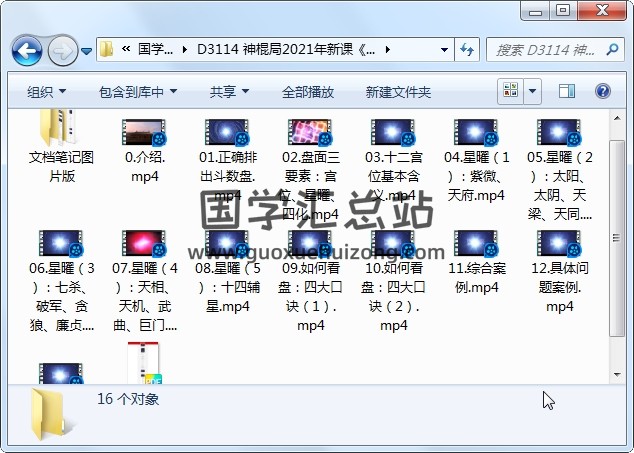Click the 新建文件夹 button
The height and width of the screenshot is (453, 634).
[398, 91]
